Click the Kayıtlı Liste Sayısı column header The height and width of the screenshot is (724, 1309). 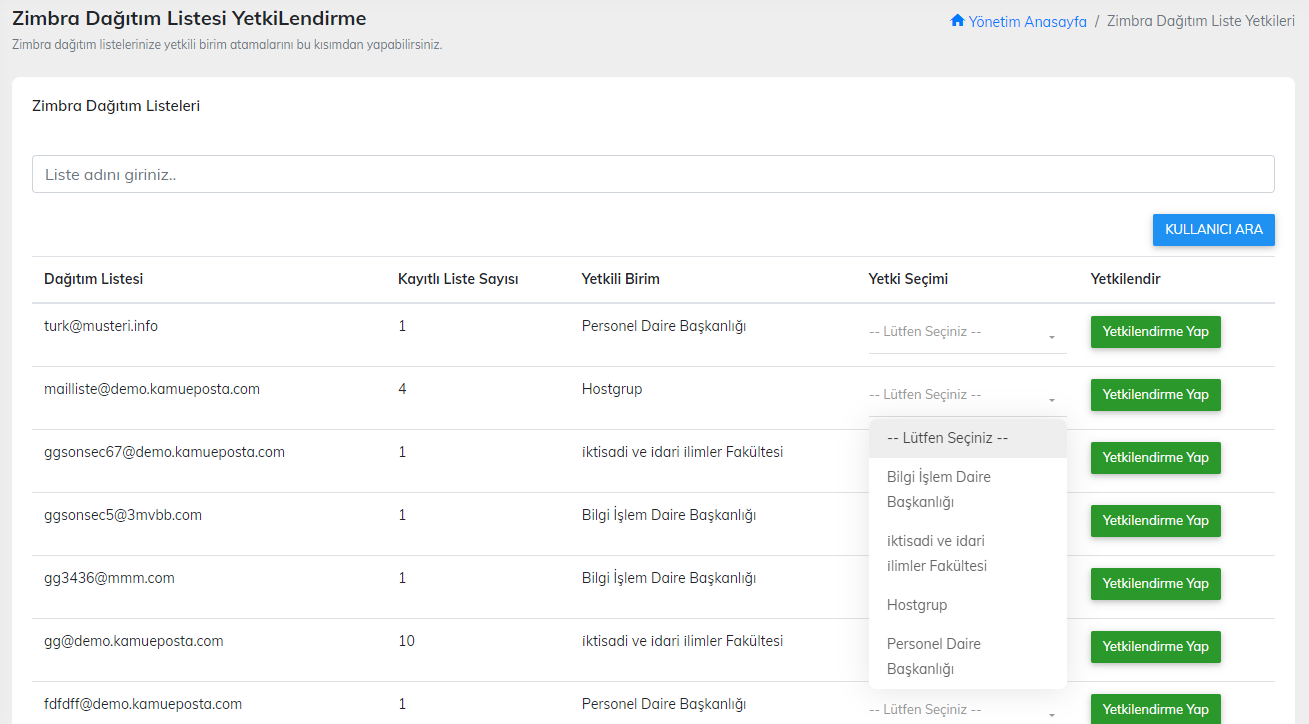coord(458,279)
